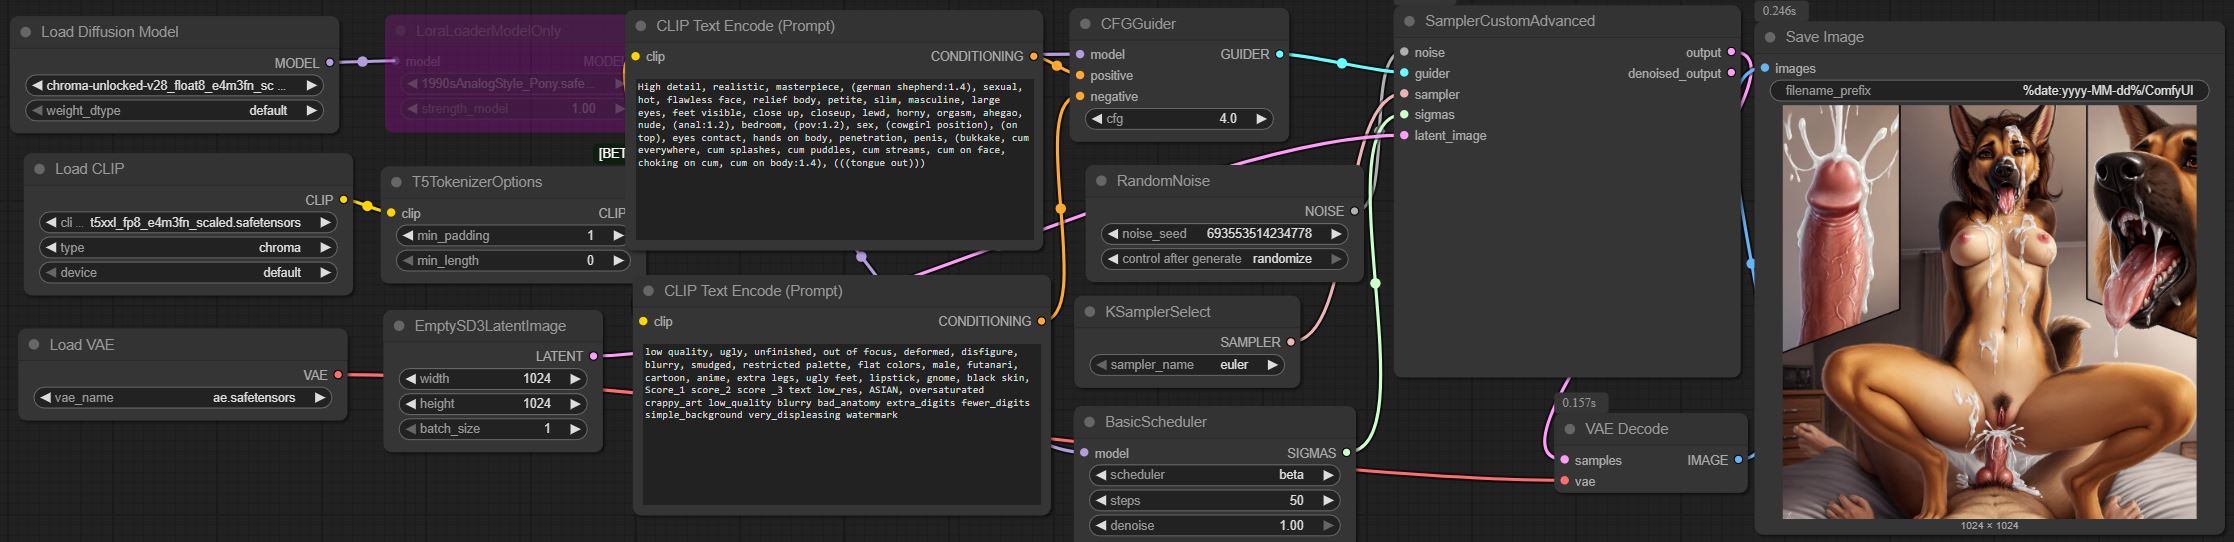Click the IMAGE output socket on VAE Decode

point(1738,460)
